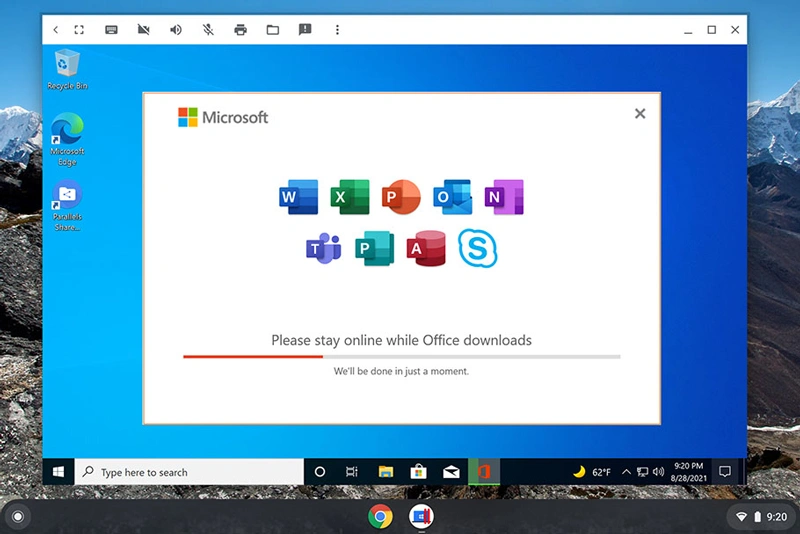Image resolution: width=800 pixels, height=534 pixels.
Task: Click the Parallels Desktop shelf icon
Action: pos(421,517)
